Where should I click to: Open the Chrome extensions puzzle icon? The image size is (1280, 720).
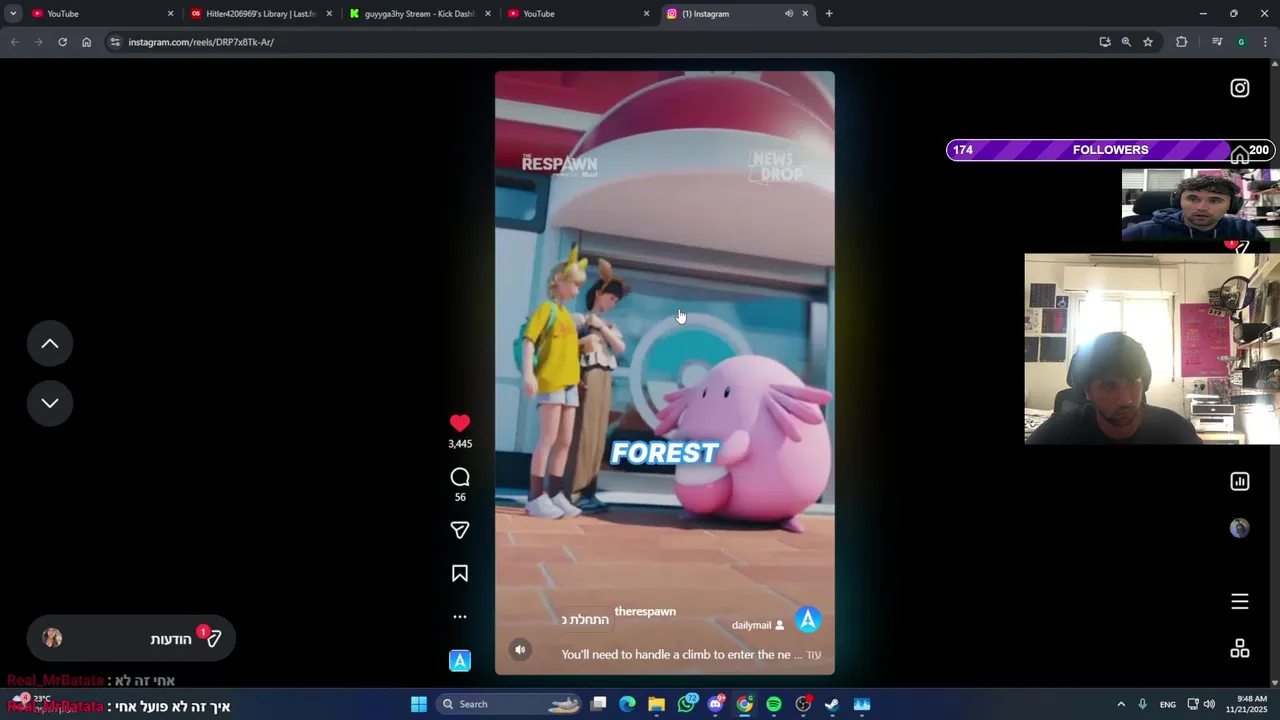tap(1182, 42)
